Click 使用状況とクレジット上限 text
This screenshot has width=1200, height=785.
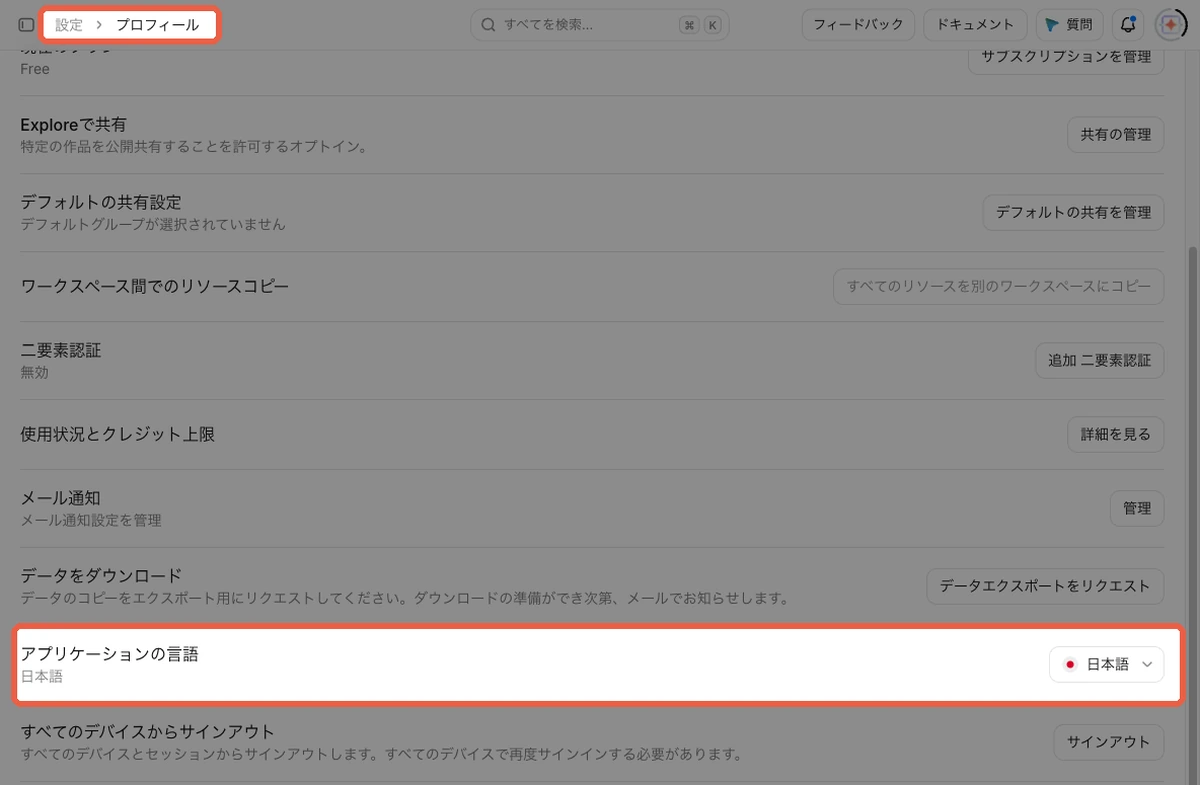[118, 434]
